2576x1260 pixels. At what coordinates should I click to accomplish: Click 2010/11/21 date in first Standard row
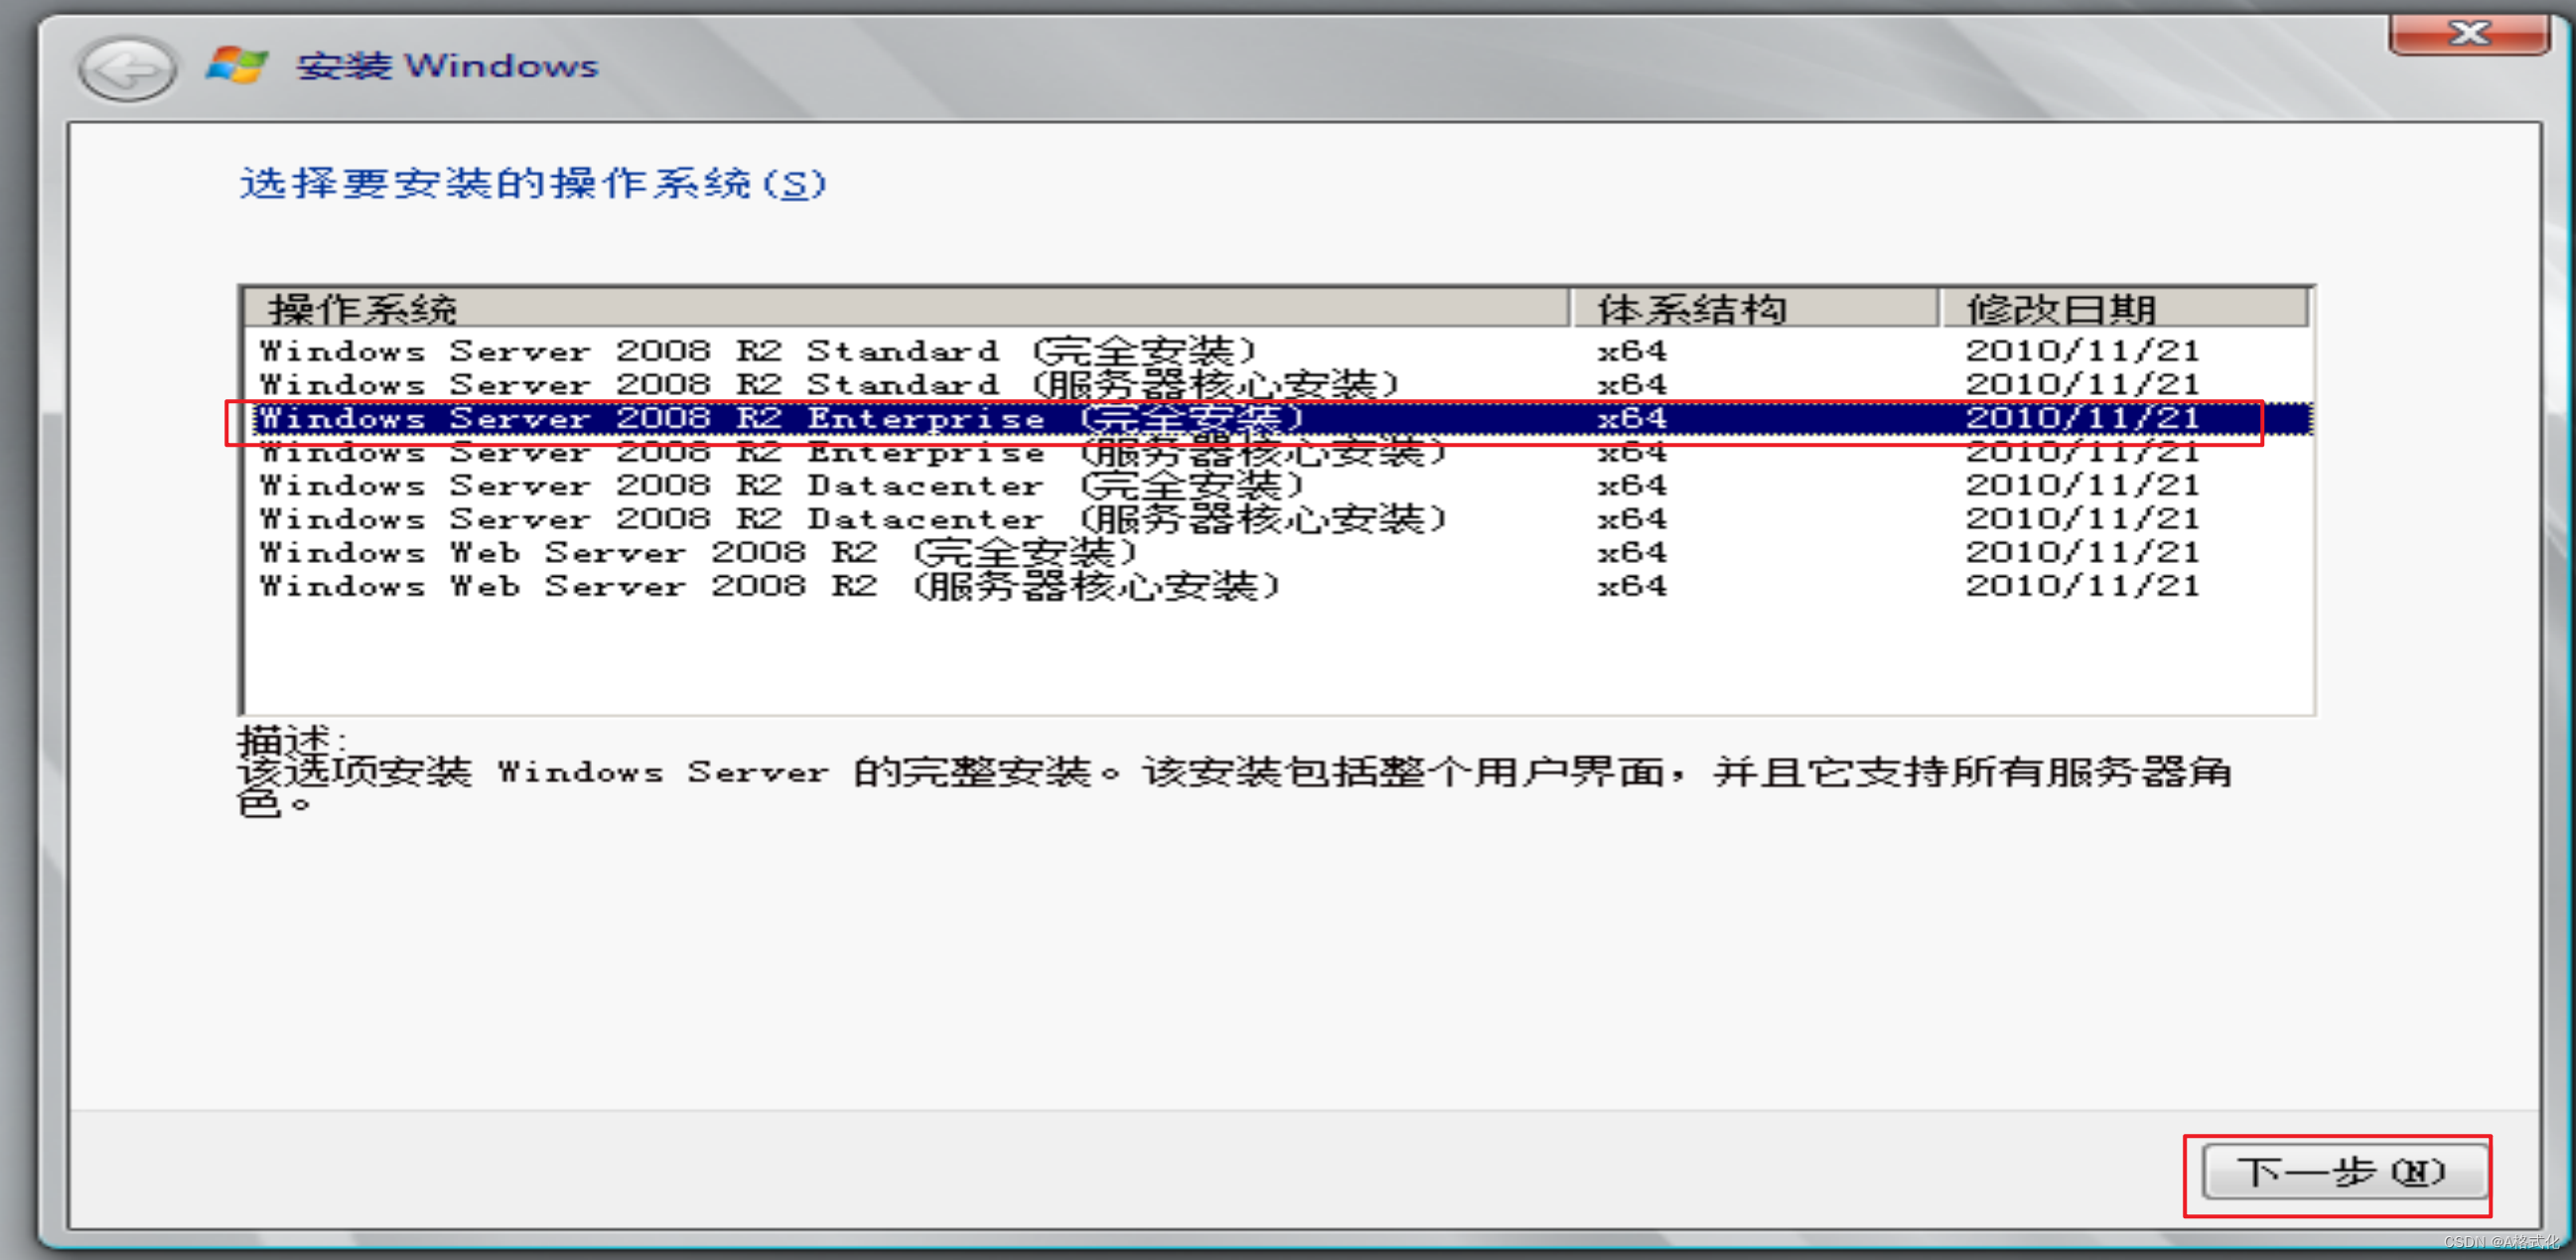pos(2082,351)
